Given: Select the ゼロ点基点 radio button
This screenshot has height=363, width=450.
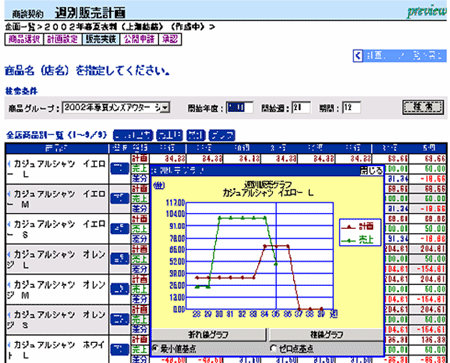Looking at the screenshot, I should click(273, 349).
